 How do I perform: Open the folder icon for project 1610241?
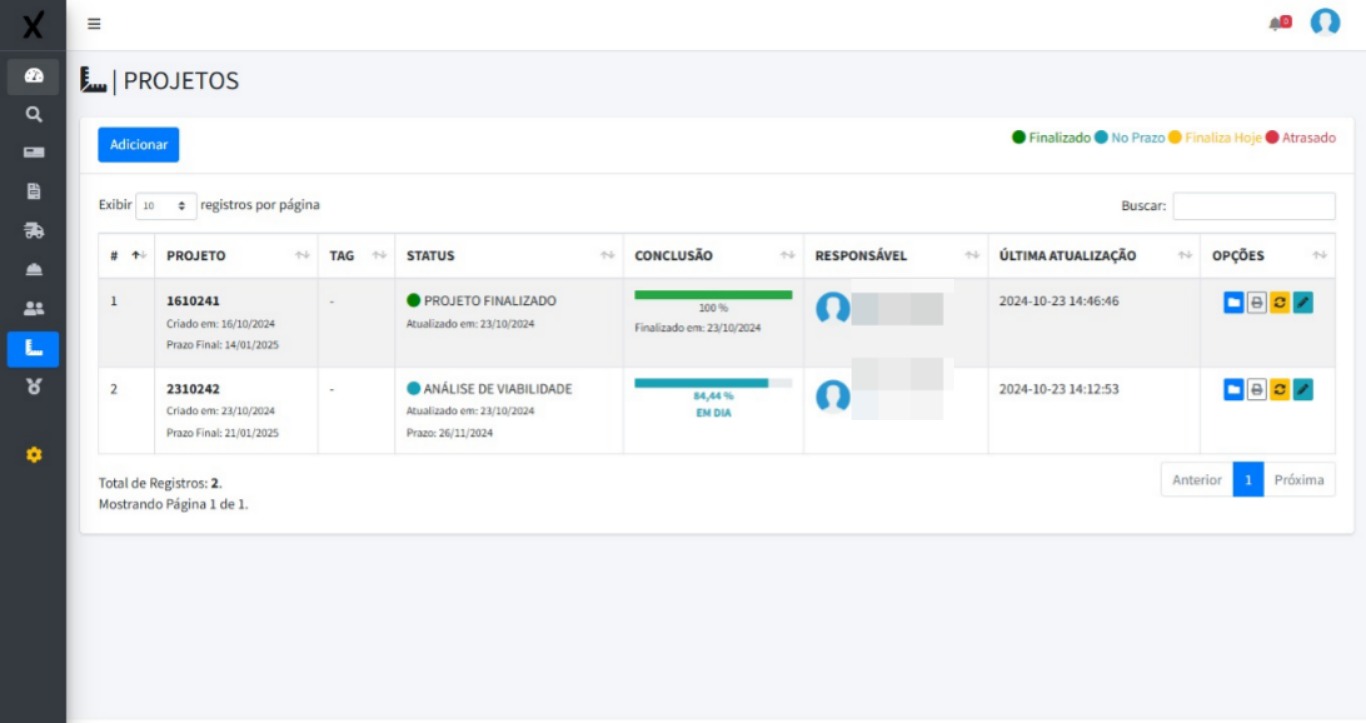pyautogui.click(x=1232, y=303)
